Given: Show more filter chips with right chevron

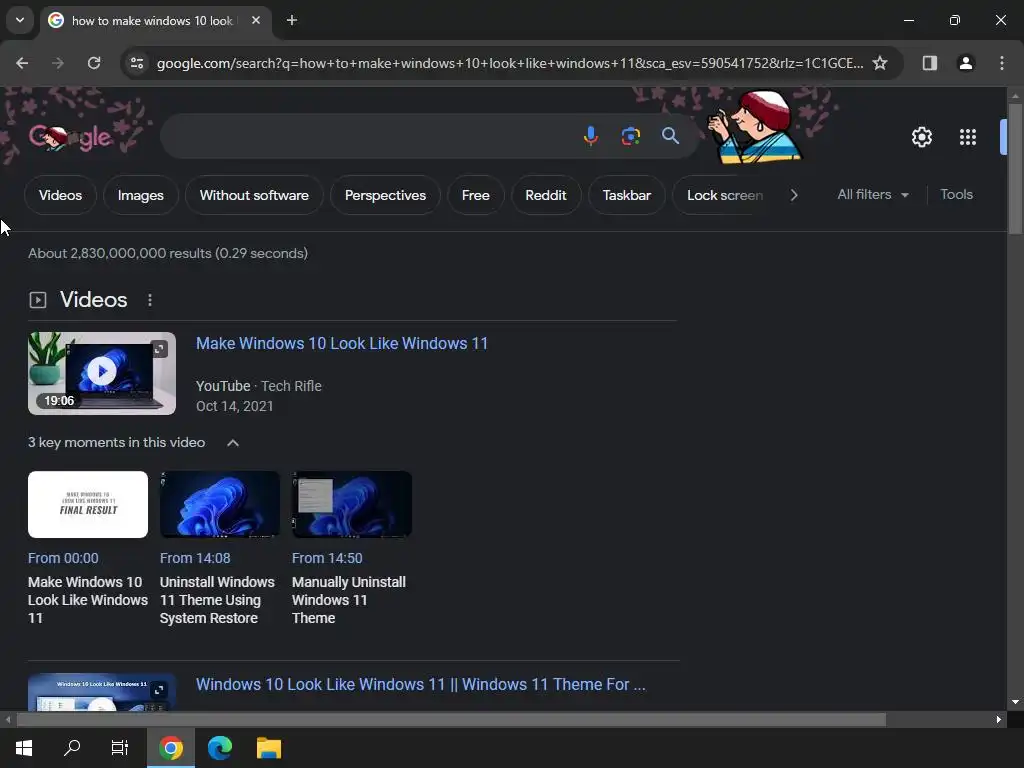Looking at the screenshot, I should coord(793,195).
